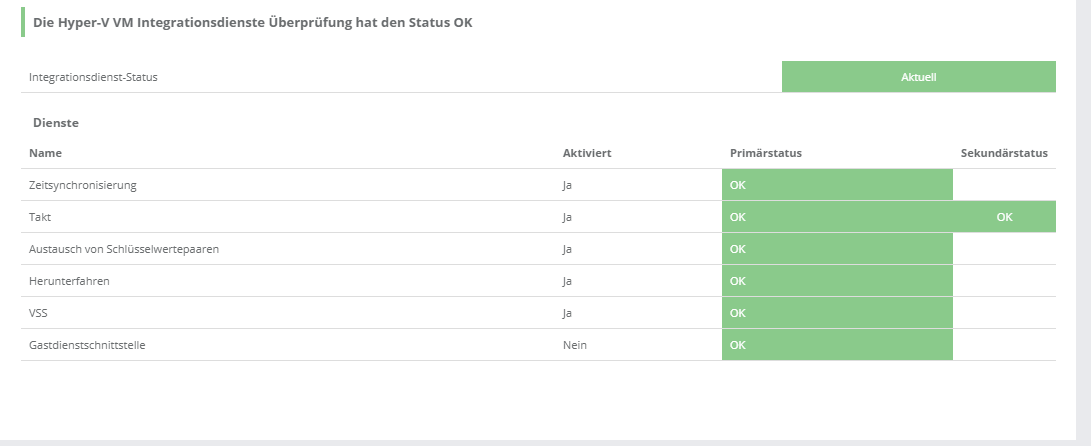Select the 'Zeitsynchronisierung' service row name
Screen dimensions: 1091x446
tap(83, 185)
